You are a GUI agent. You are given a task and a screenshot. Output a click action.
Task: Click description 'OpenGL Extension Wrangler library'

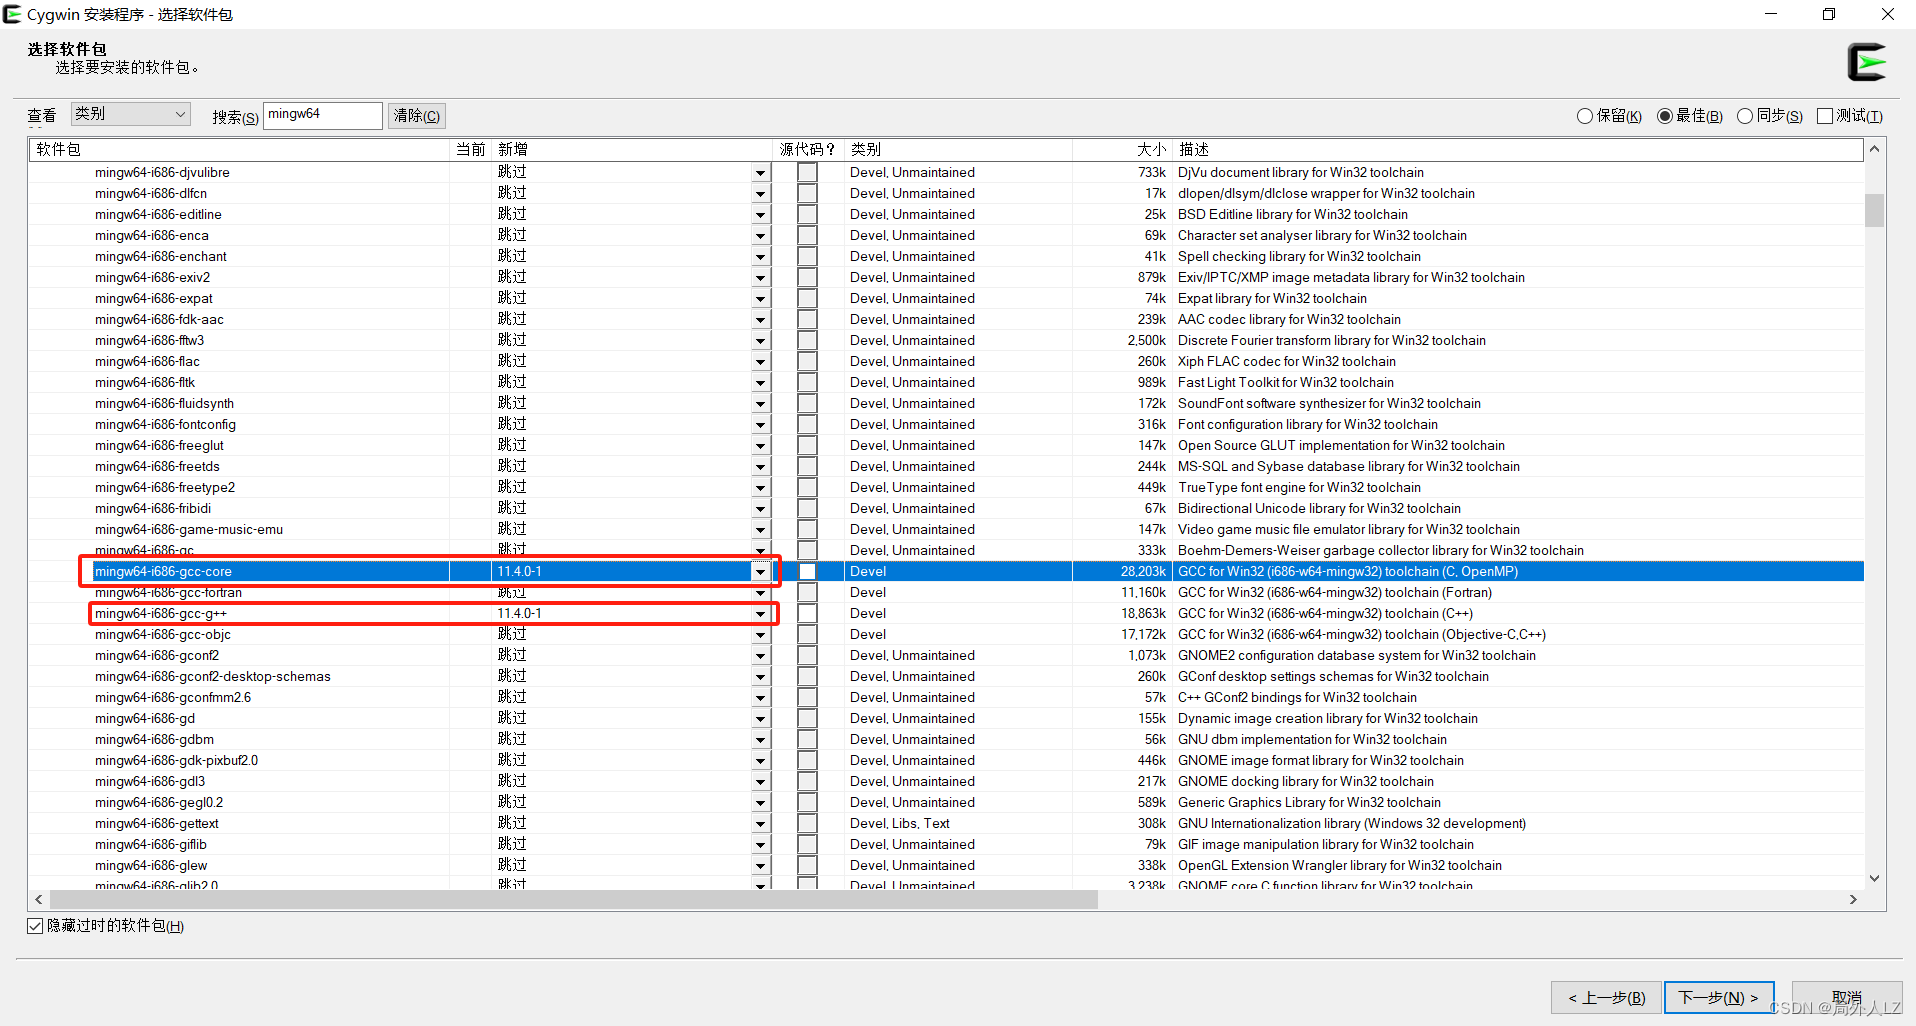tap(1340, 866)
